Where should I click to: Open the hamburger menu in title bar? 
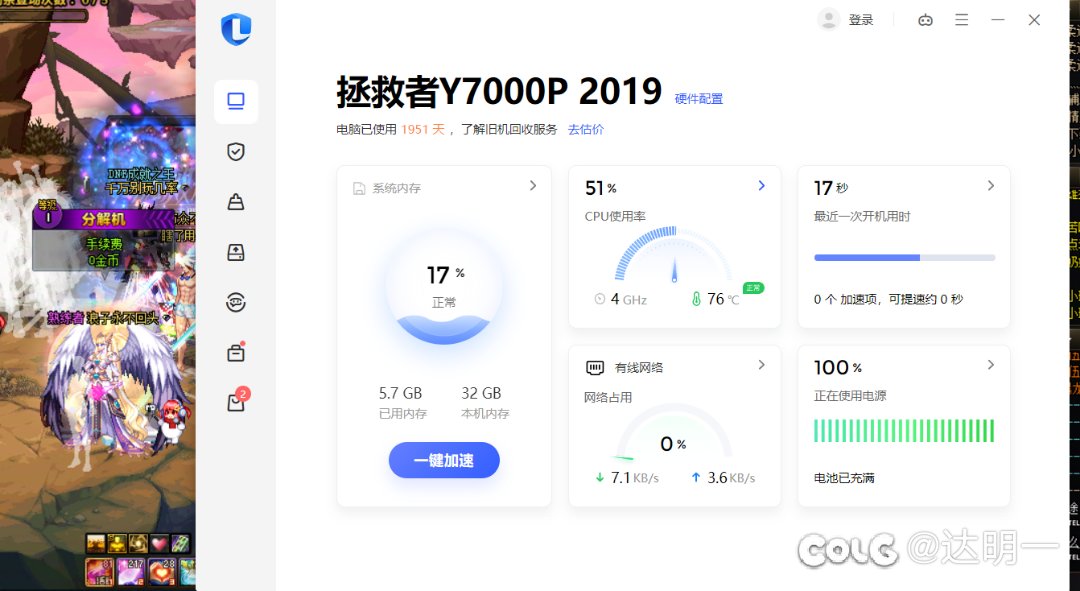(962, 20)
